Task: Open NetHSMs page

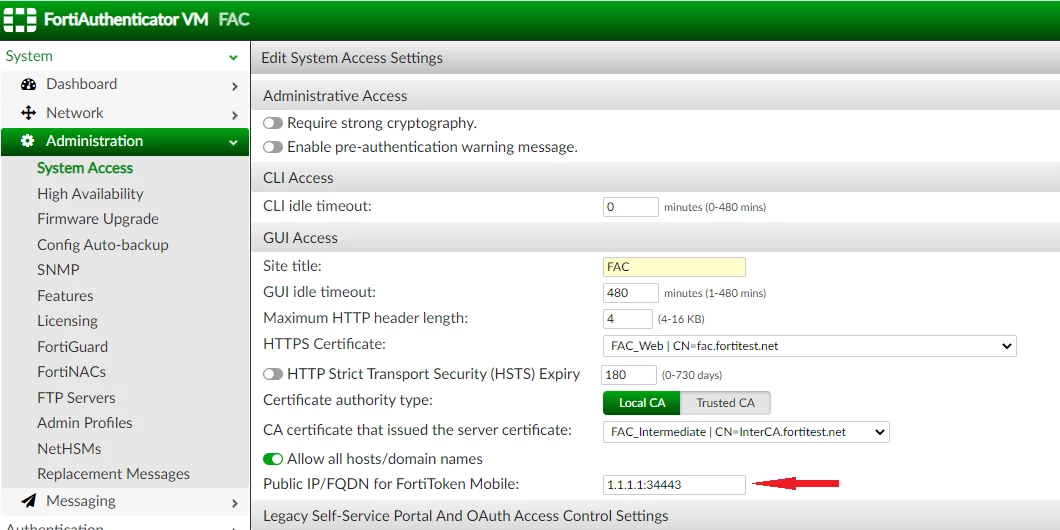Action: [x=69, y=448]
